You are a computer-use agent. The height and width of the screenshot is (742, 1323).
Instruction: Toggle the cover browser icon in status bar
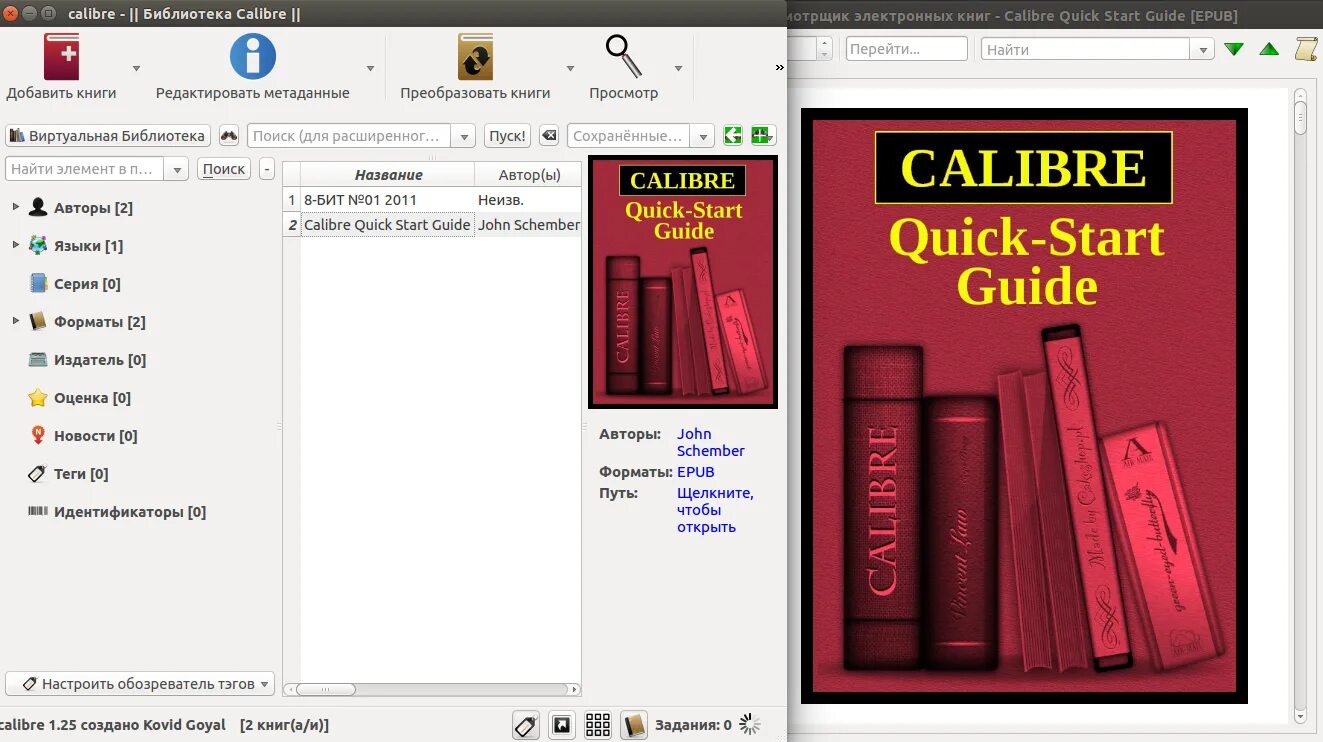coord(562,725)
